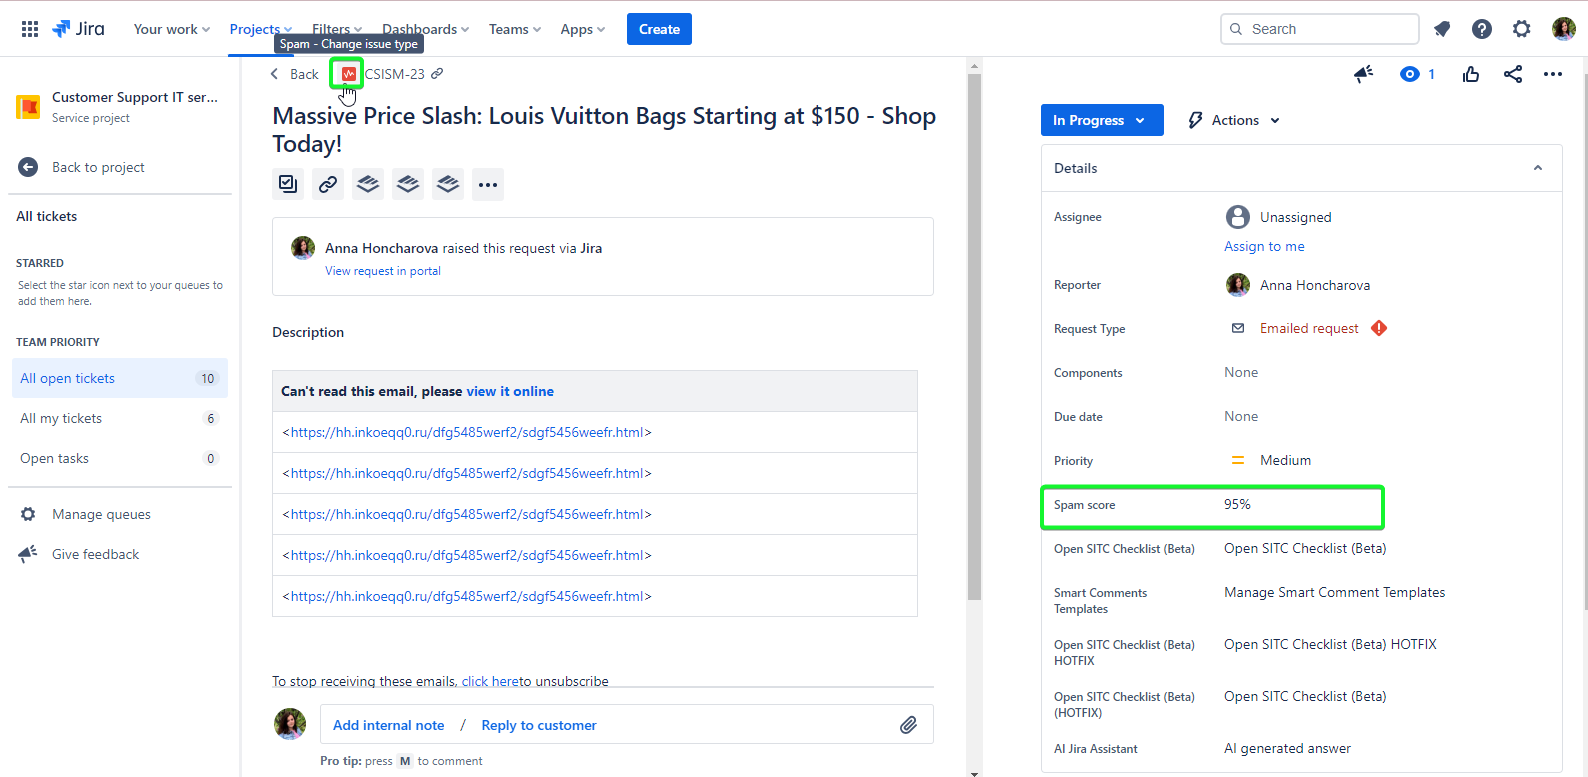
Task: Collapse the Details panel
Action: click(1537, 168)
